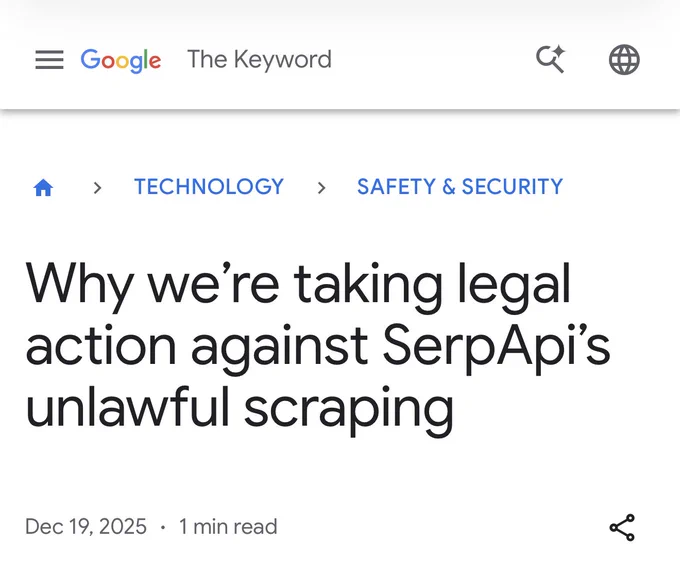Click the sparkle on the search icon

point(559,52)
